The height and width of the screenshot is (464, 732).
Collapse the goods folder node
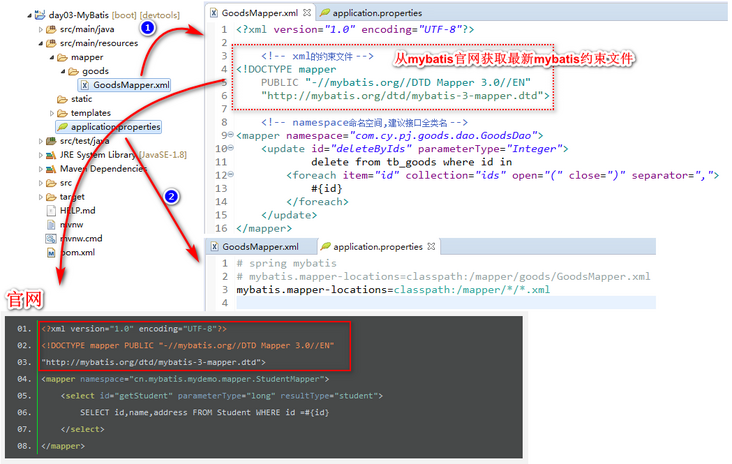pyautogui.click(x=63, y=71)
